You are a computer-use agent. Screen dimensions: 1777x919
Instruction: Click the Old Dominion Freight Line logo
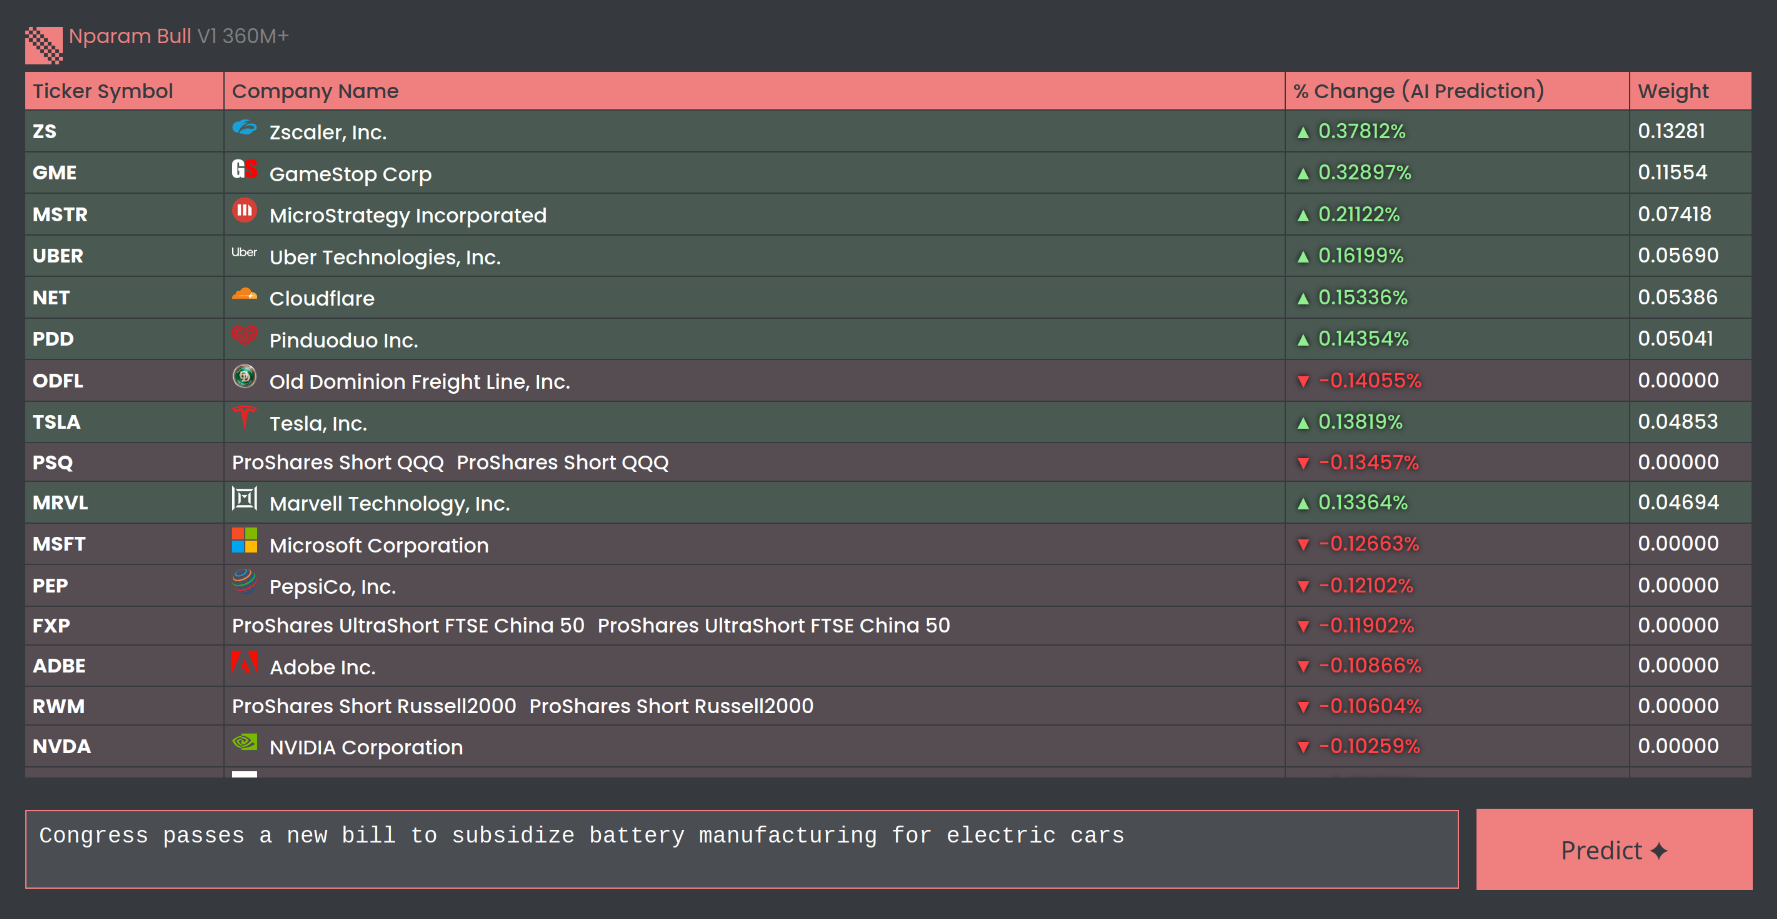(244, 376)
